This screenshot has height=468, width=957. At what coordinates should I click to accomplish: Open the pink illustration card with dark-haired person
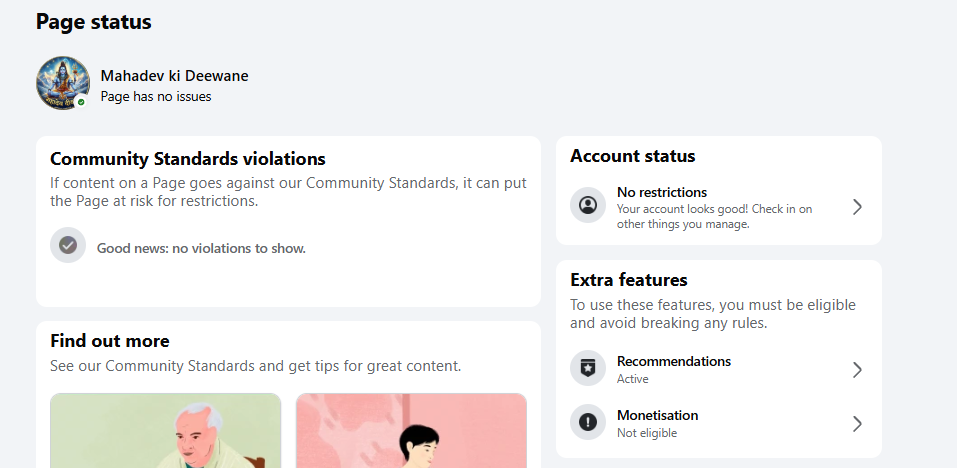click(411, 431)
